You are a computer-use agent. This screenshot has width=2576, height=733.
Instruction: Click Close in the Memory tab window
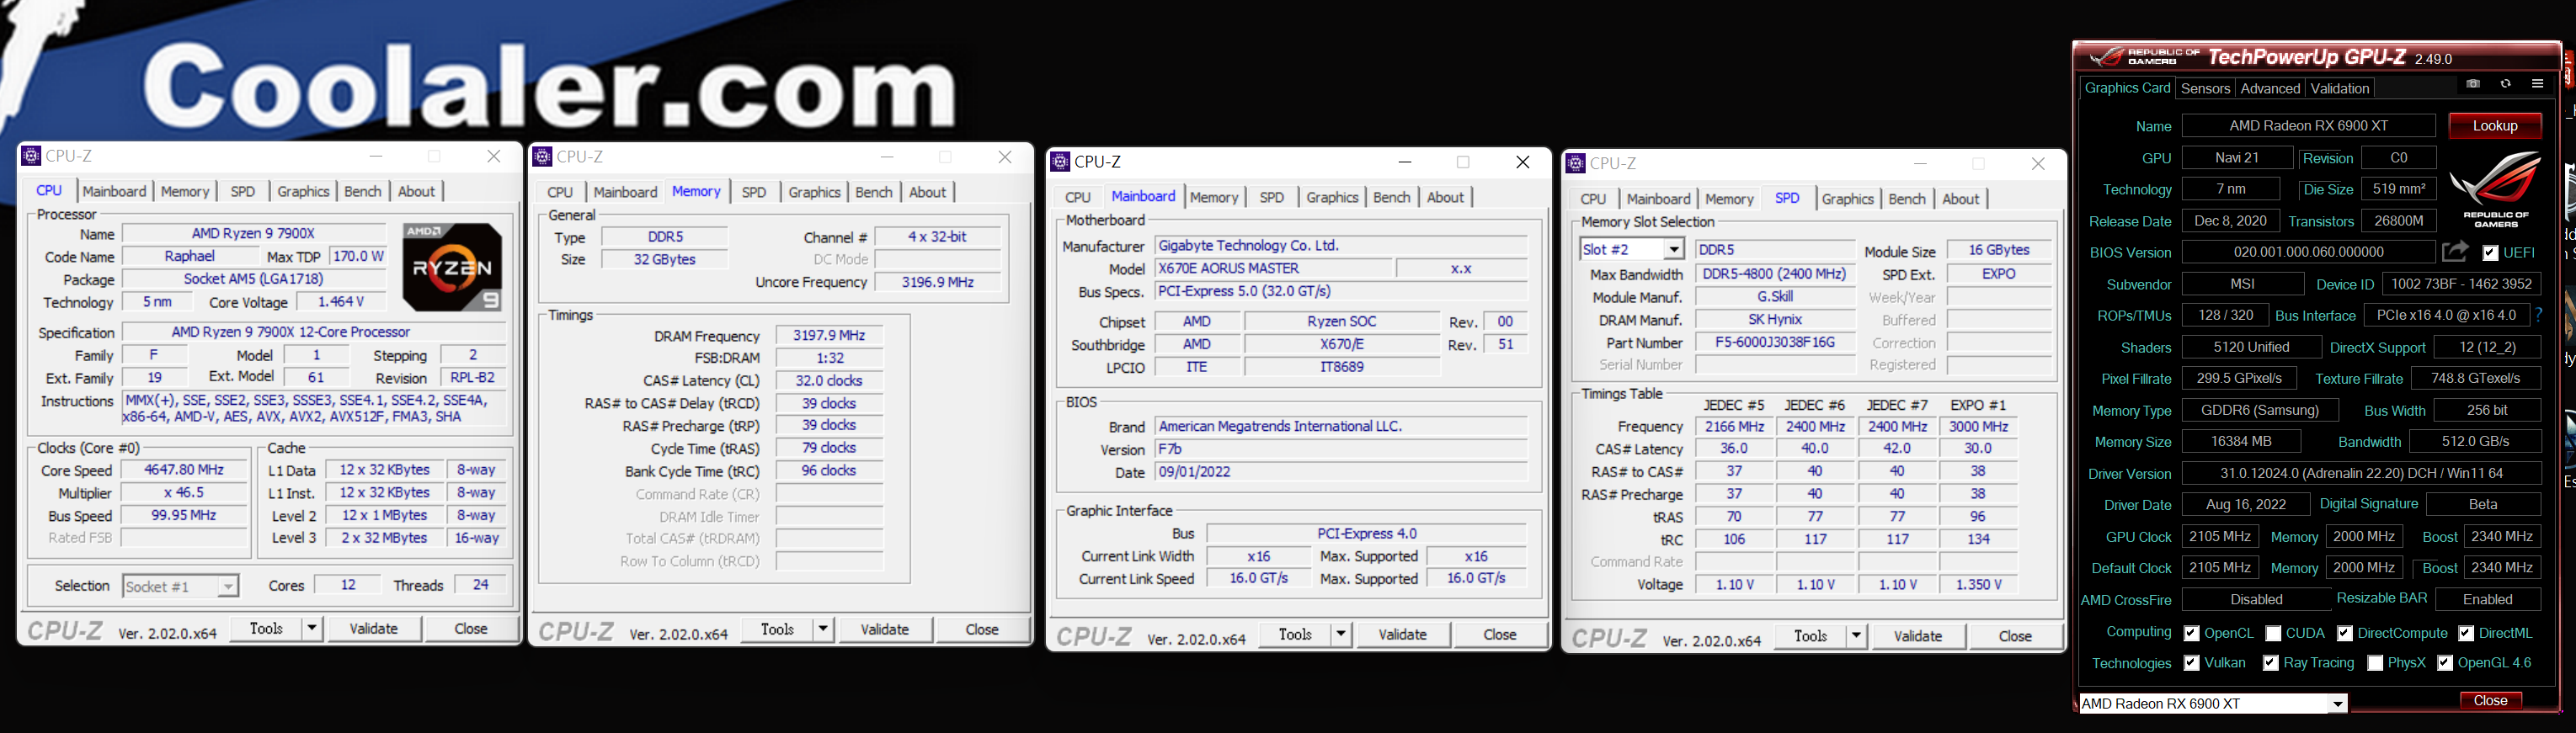981,629
